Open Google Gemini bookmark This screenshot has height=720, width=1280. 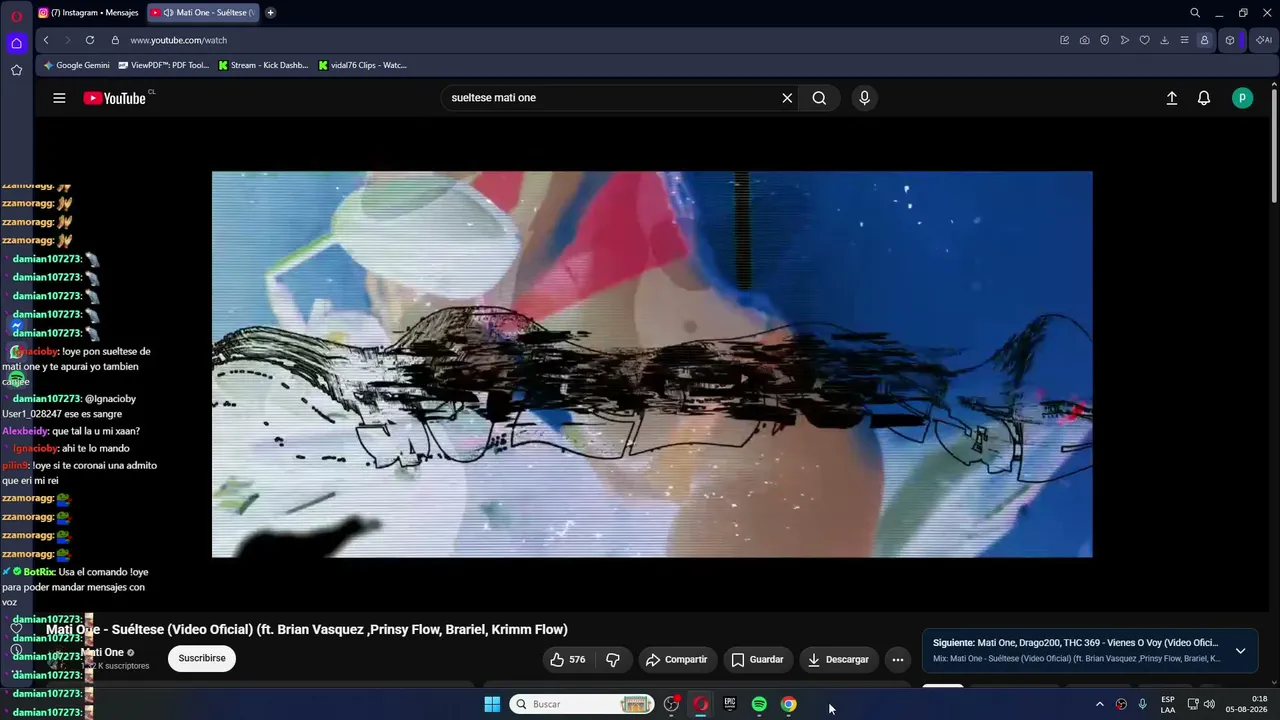(x=76, y=65)
